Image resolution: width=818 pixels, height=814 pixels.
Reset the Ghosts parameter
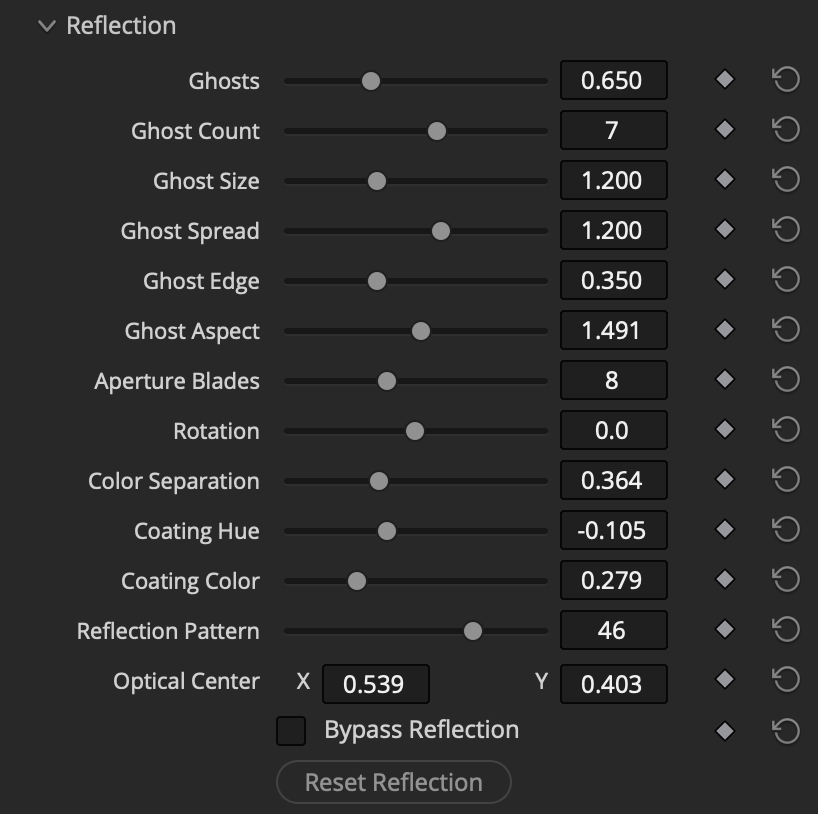click(786, 80)
